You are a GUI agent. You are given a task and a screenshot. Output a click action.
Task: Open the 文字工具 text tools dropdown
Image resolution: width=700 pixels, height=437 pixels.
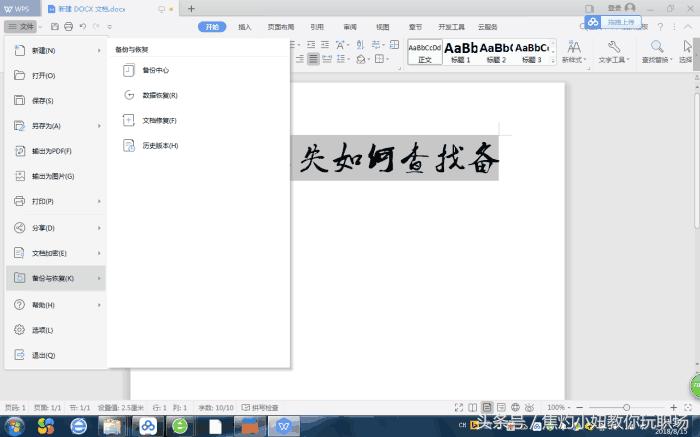pyautogui.click(x=614, y=52)
